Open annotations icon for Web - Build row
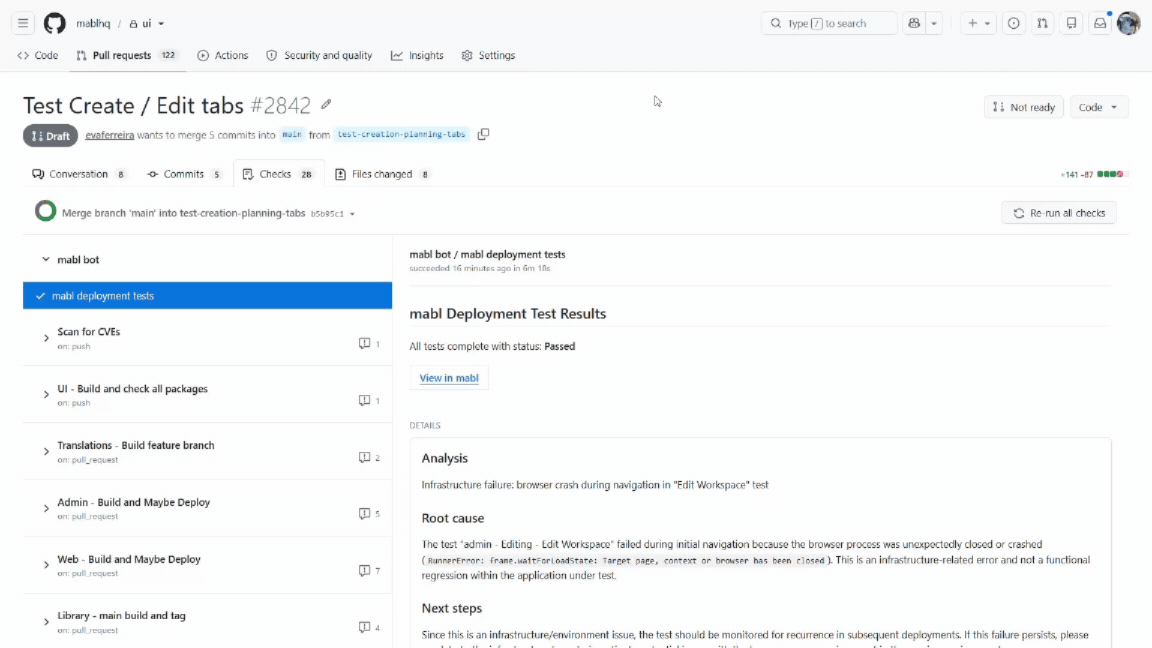The width and height of the screenshot is (1152, 648). coord(364,570)
